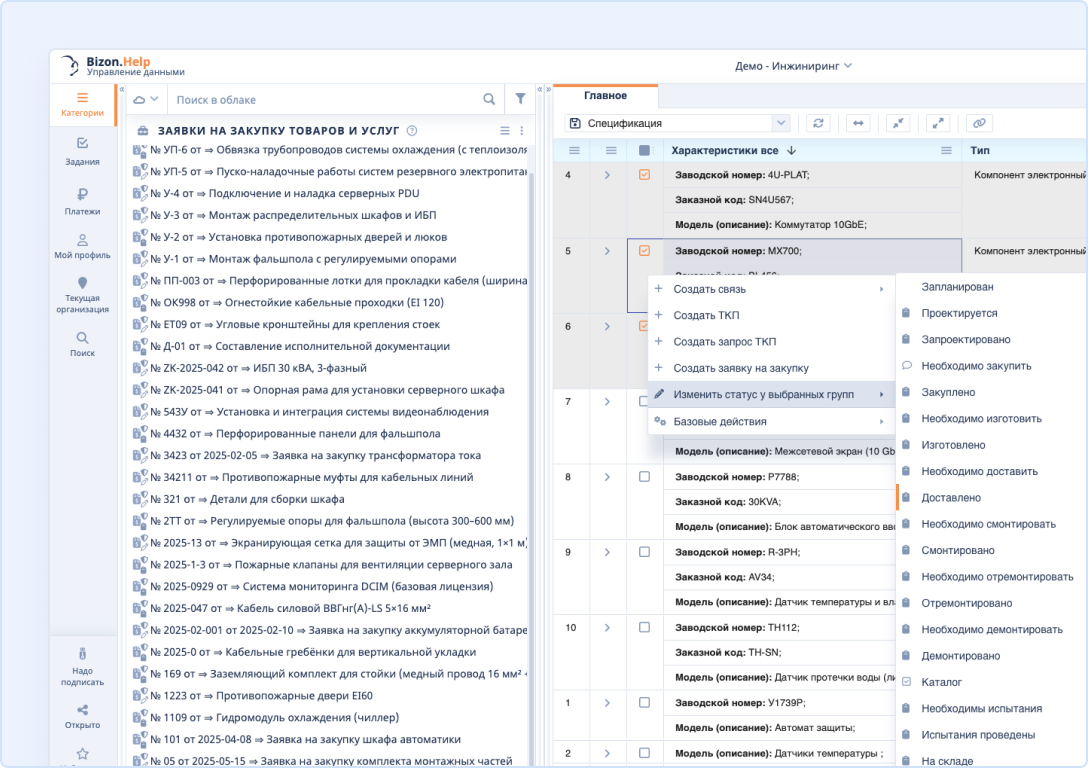Click the chain link toolbar icon

[978, 123]
